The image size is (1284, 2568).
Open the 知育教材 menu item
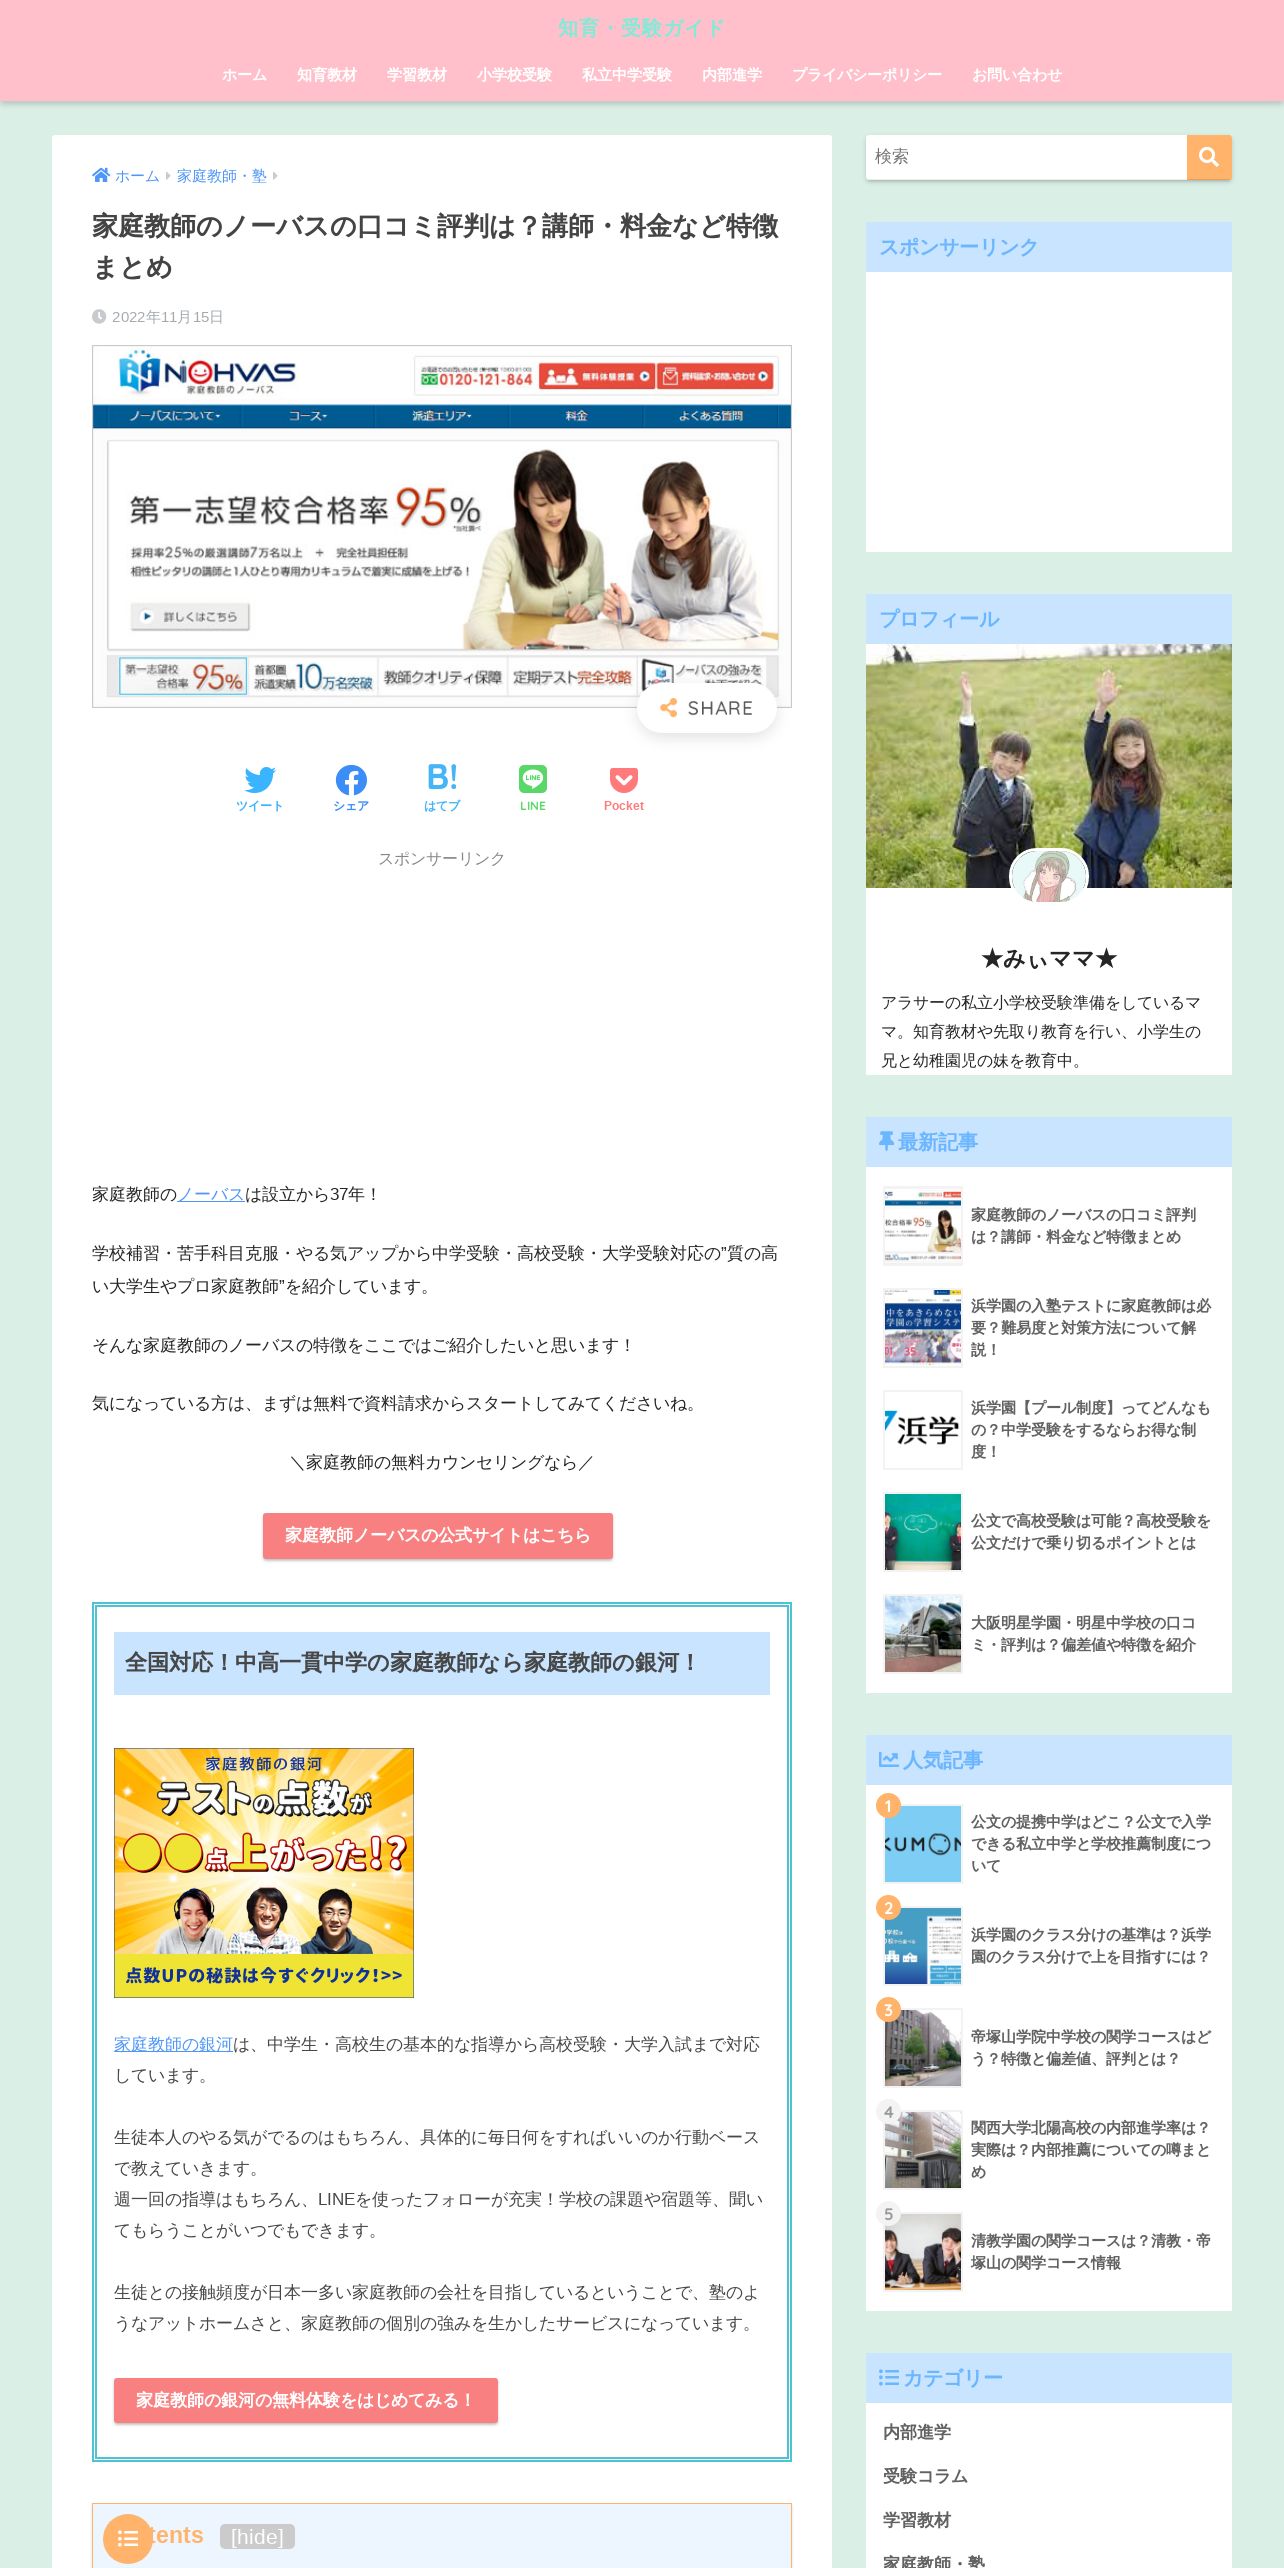coord(327,75)
